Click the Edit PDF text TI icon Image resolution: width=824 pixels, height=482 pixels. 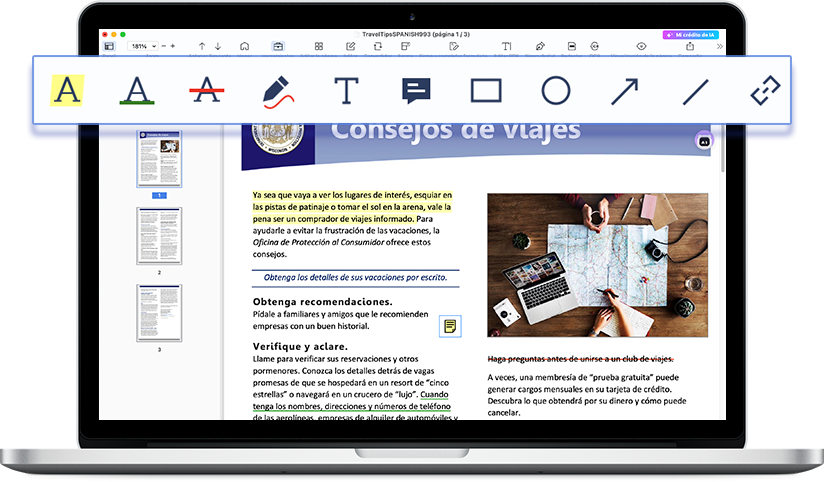506,46
